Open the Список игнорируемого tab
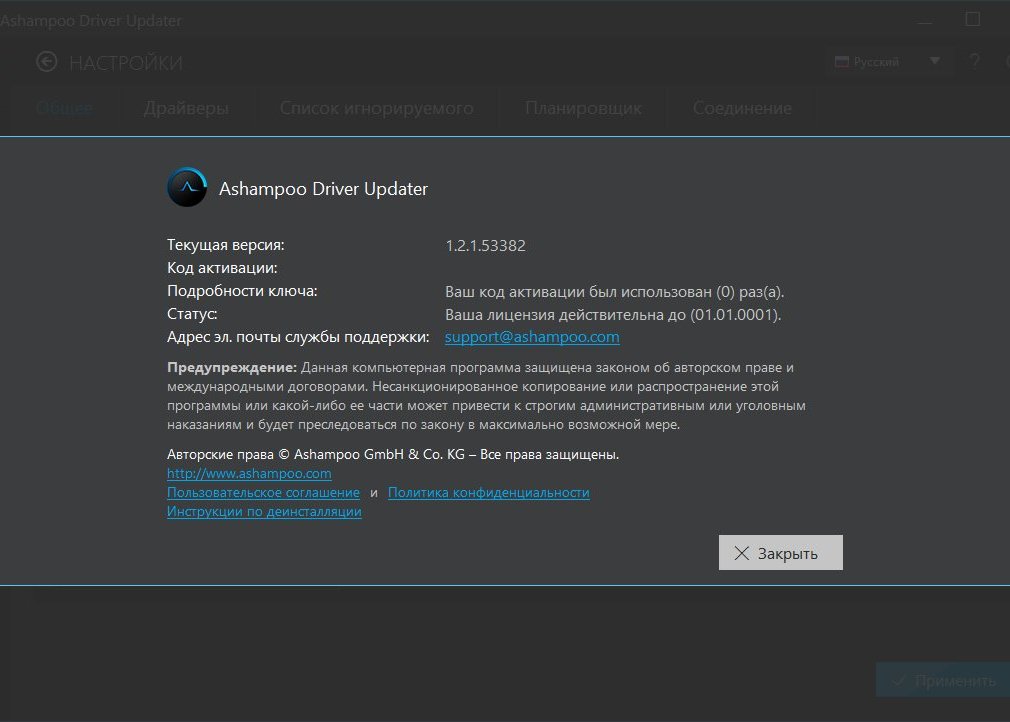The width and height of the screenshot is (1010, 722). point(376,108)
